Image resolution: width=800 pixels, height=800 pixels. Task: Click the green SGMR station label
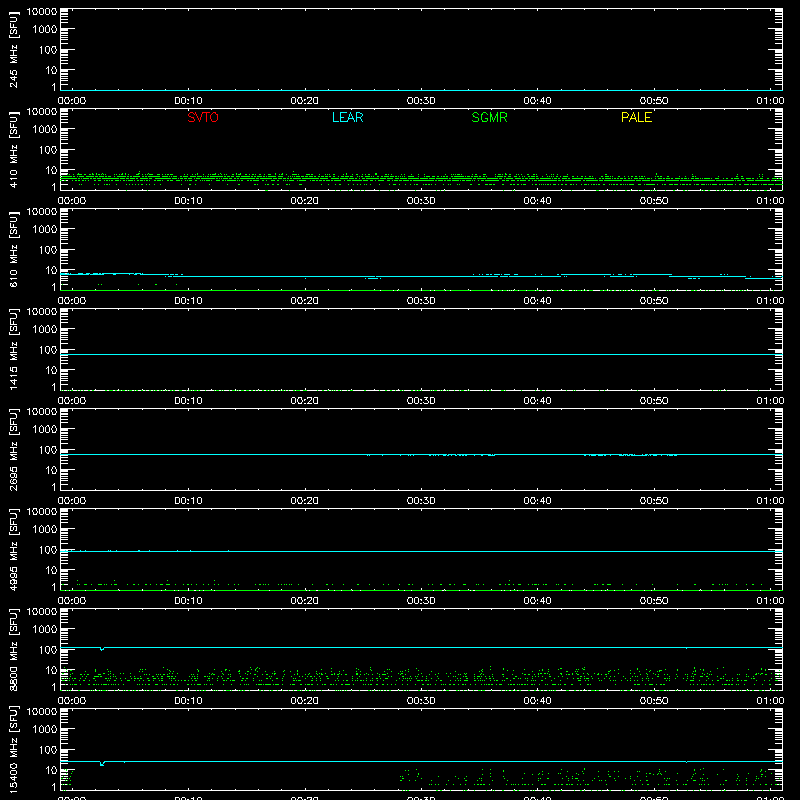(489, 117)
